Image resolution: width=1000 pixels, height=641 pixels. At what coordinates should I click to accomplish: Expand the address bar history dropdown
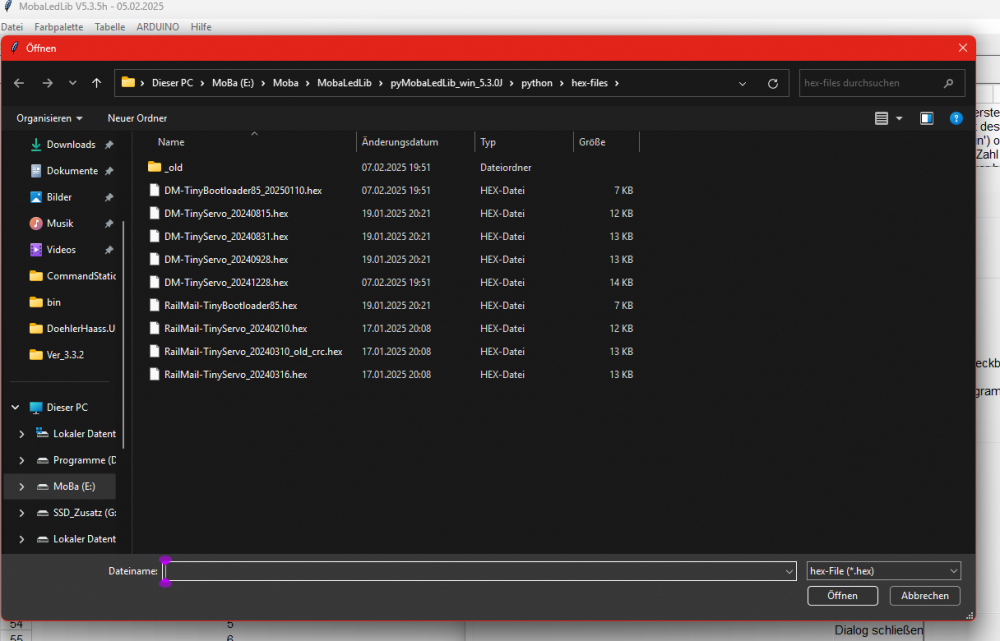click(742, 84)
